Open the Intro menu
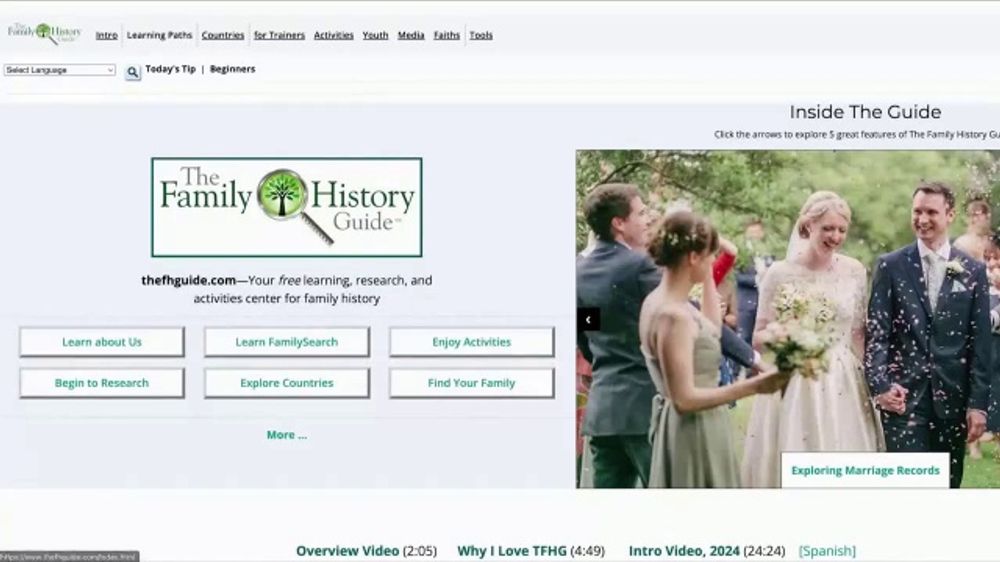The width and height of the screenshot is (1000, 562). 107,35
